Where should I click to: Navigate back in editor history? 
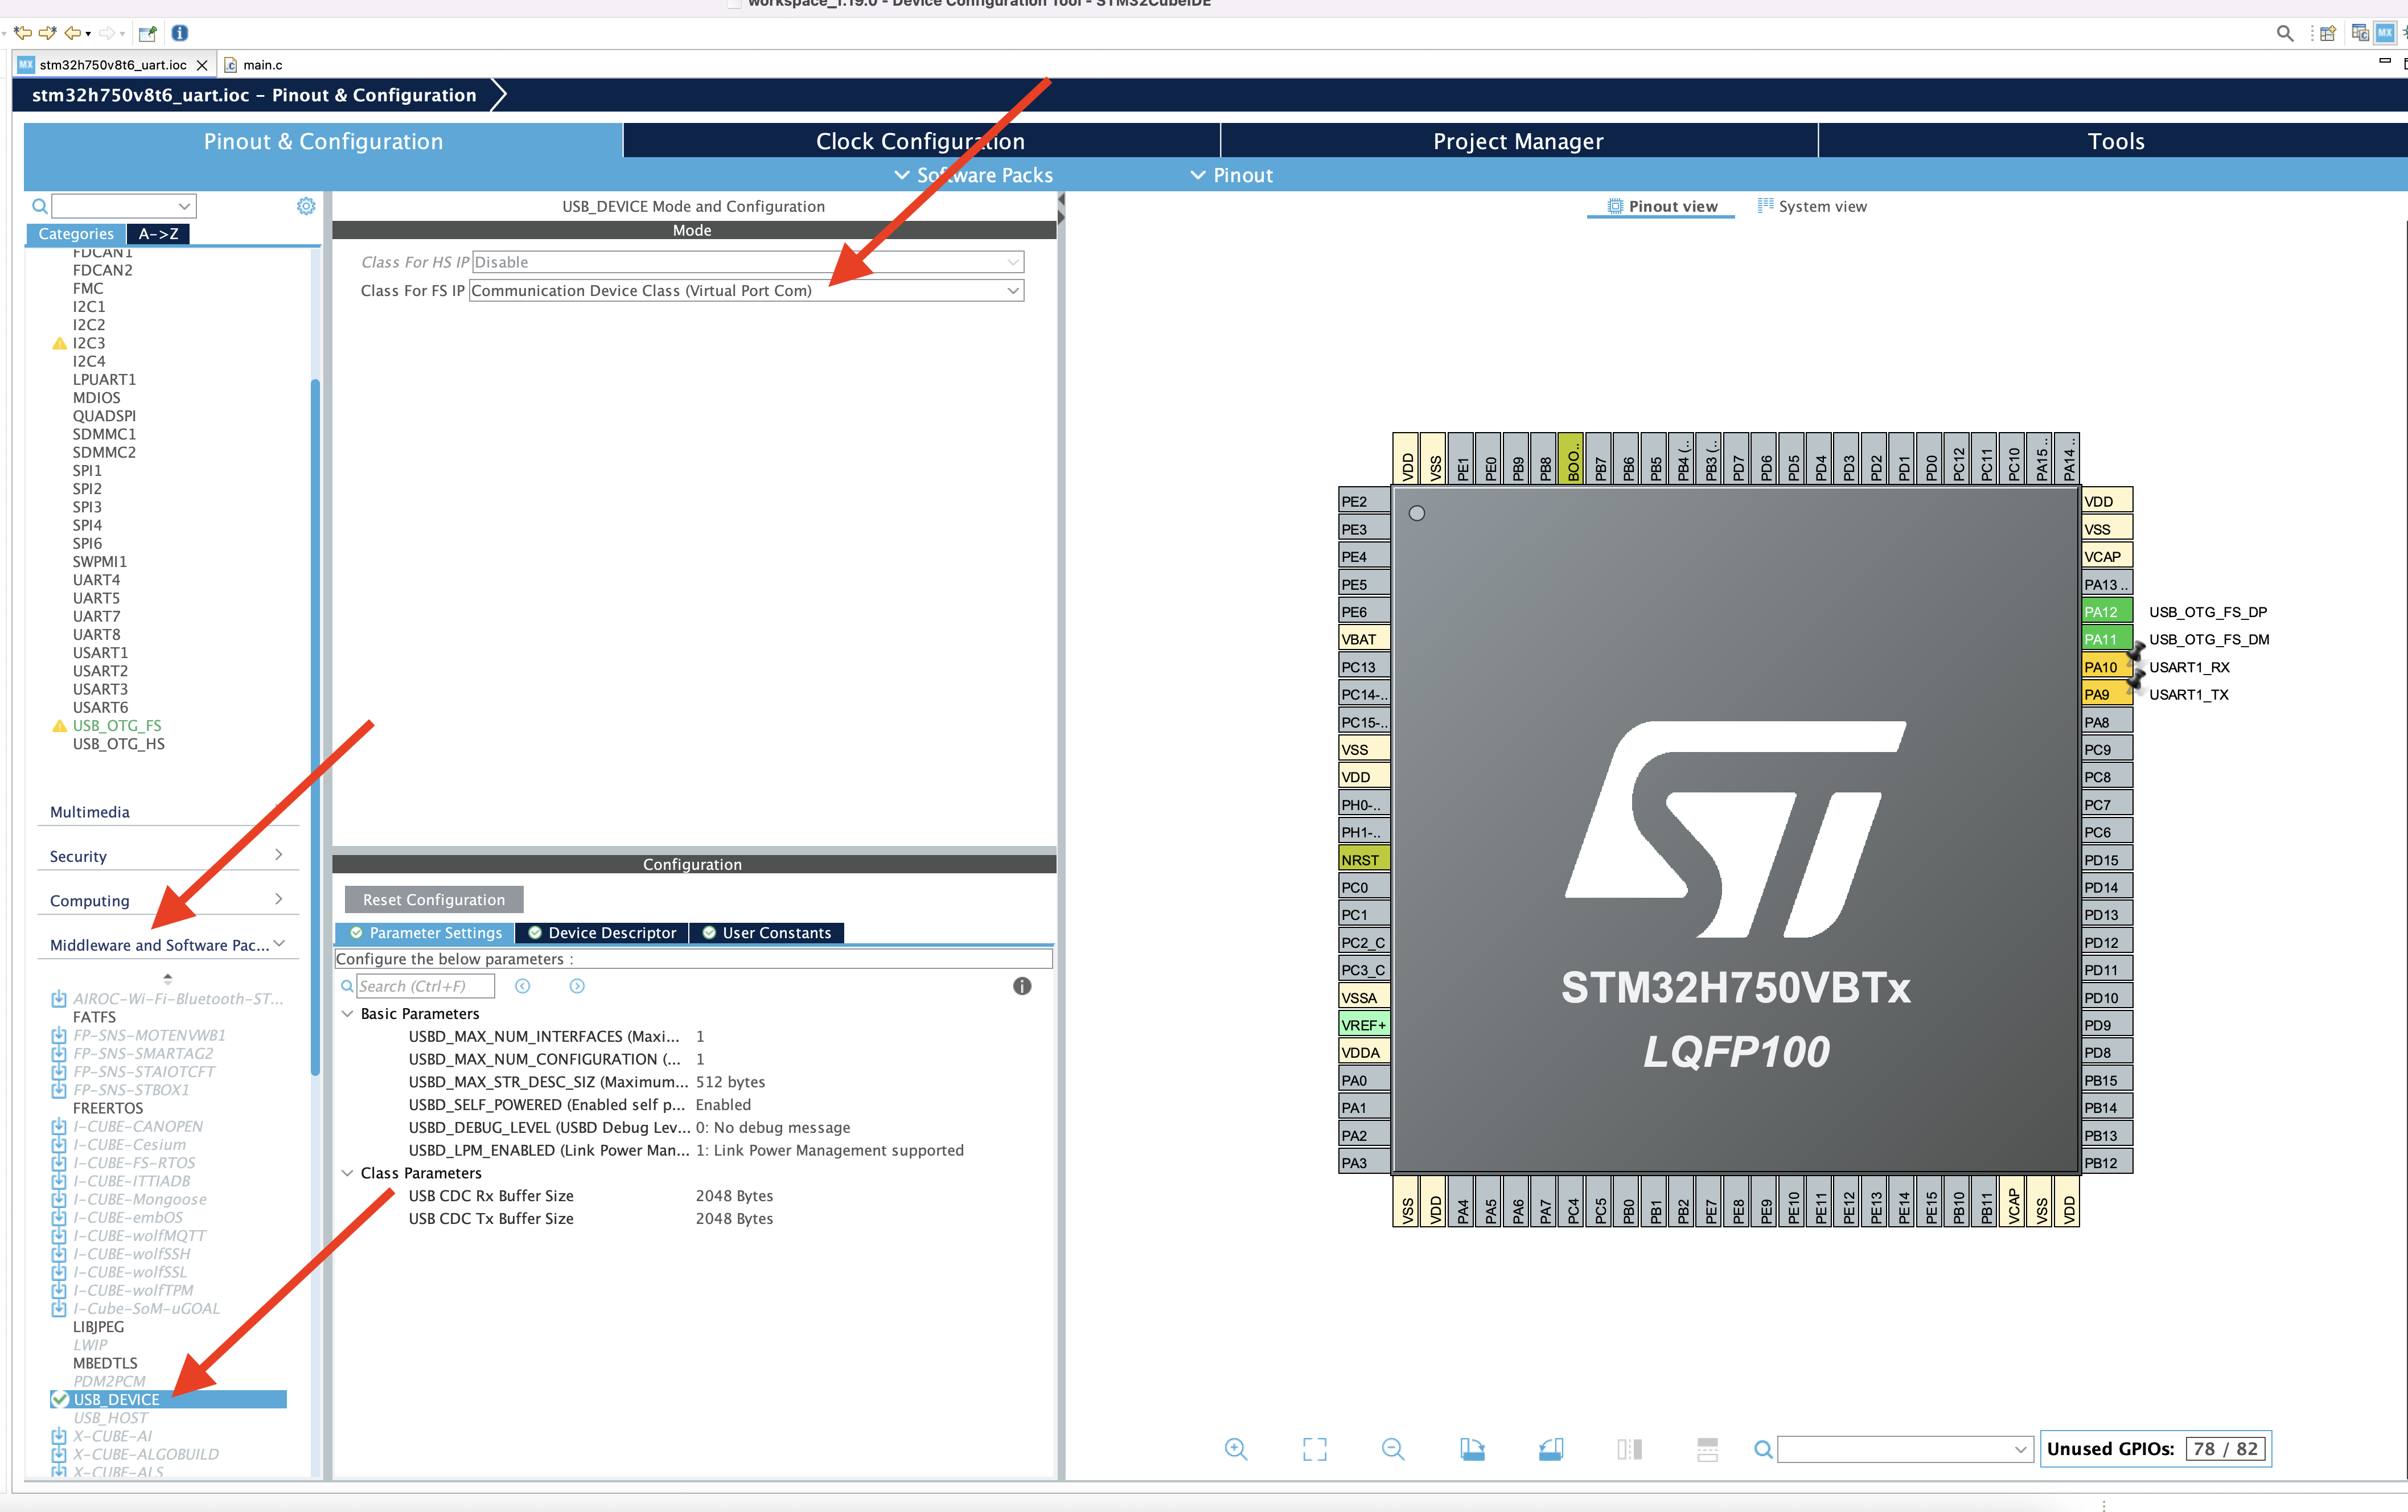click(73, 33)
